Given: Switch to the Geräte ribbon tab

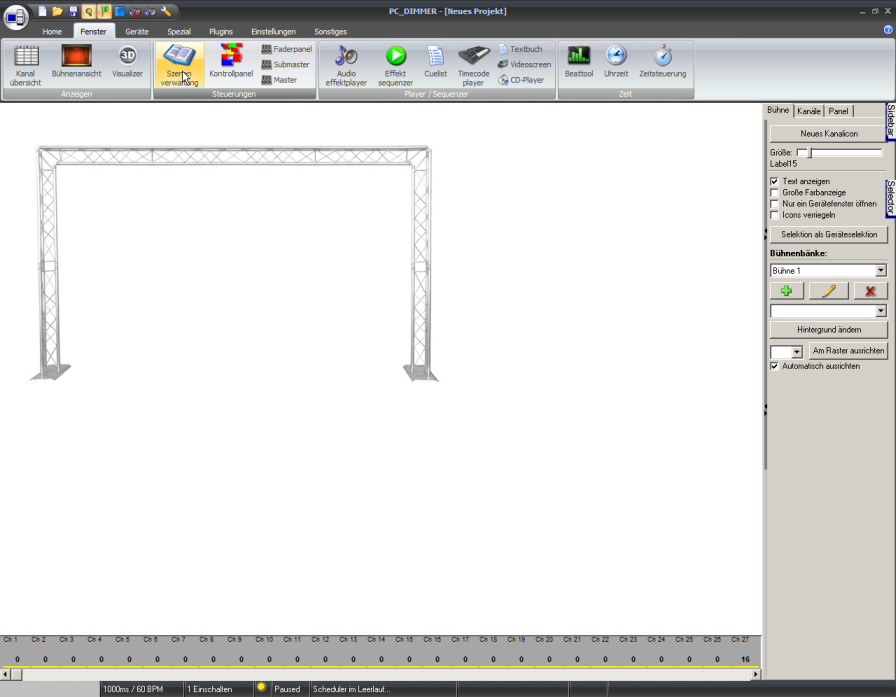Looking at the screenshot, I should (137, 31).
